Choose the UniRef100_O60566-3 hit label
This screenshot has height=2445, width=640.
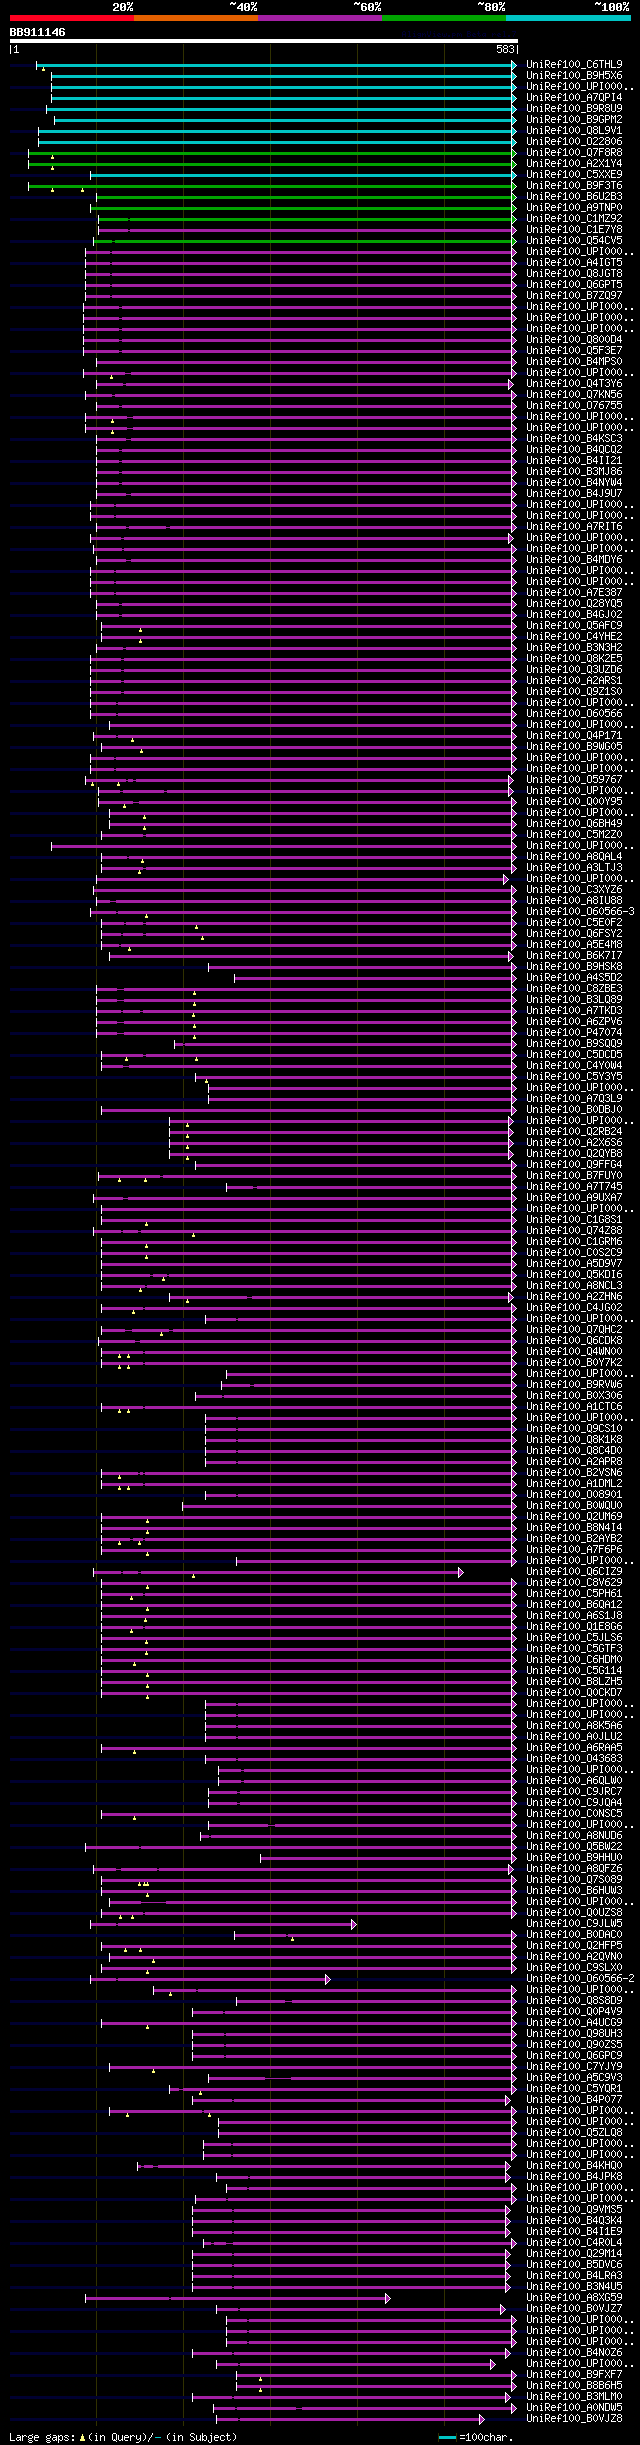[580, 912]
